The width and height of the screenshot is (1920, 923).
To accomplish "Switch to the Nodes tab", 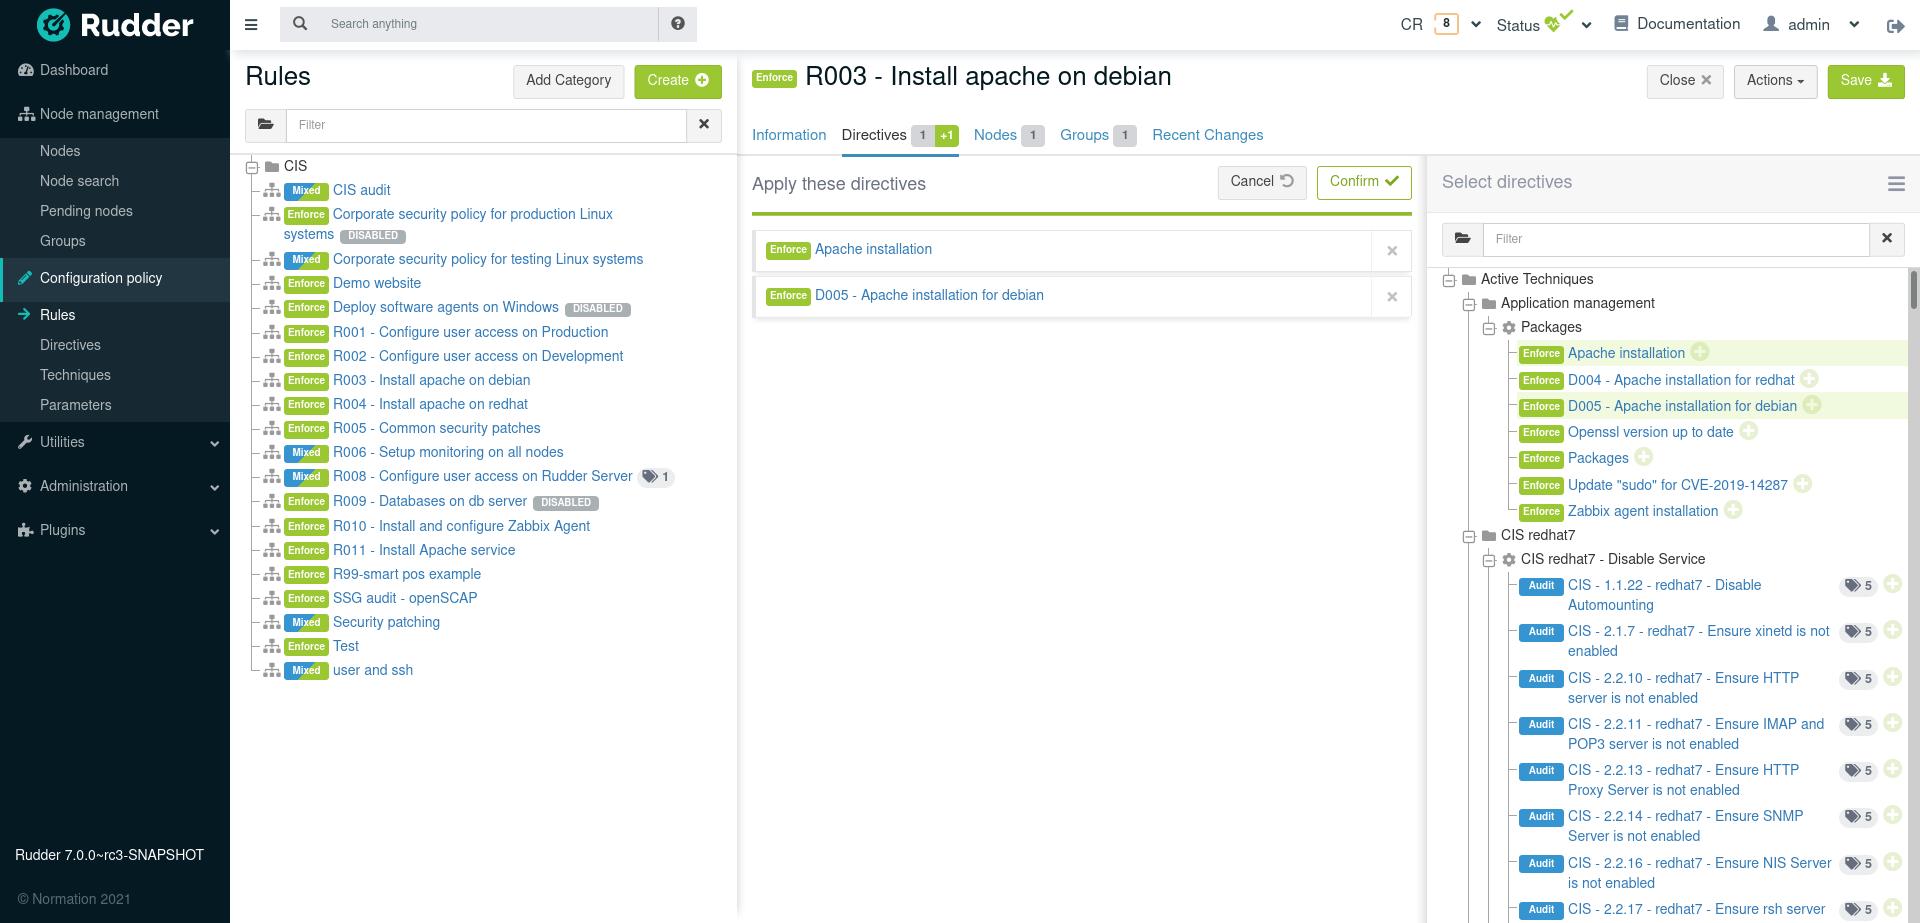I will [995, 135].
